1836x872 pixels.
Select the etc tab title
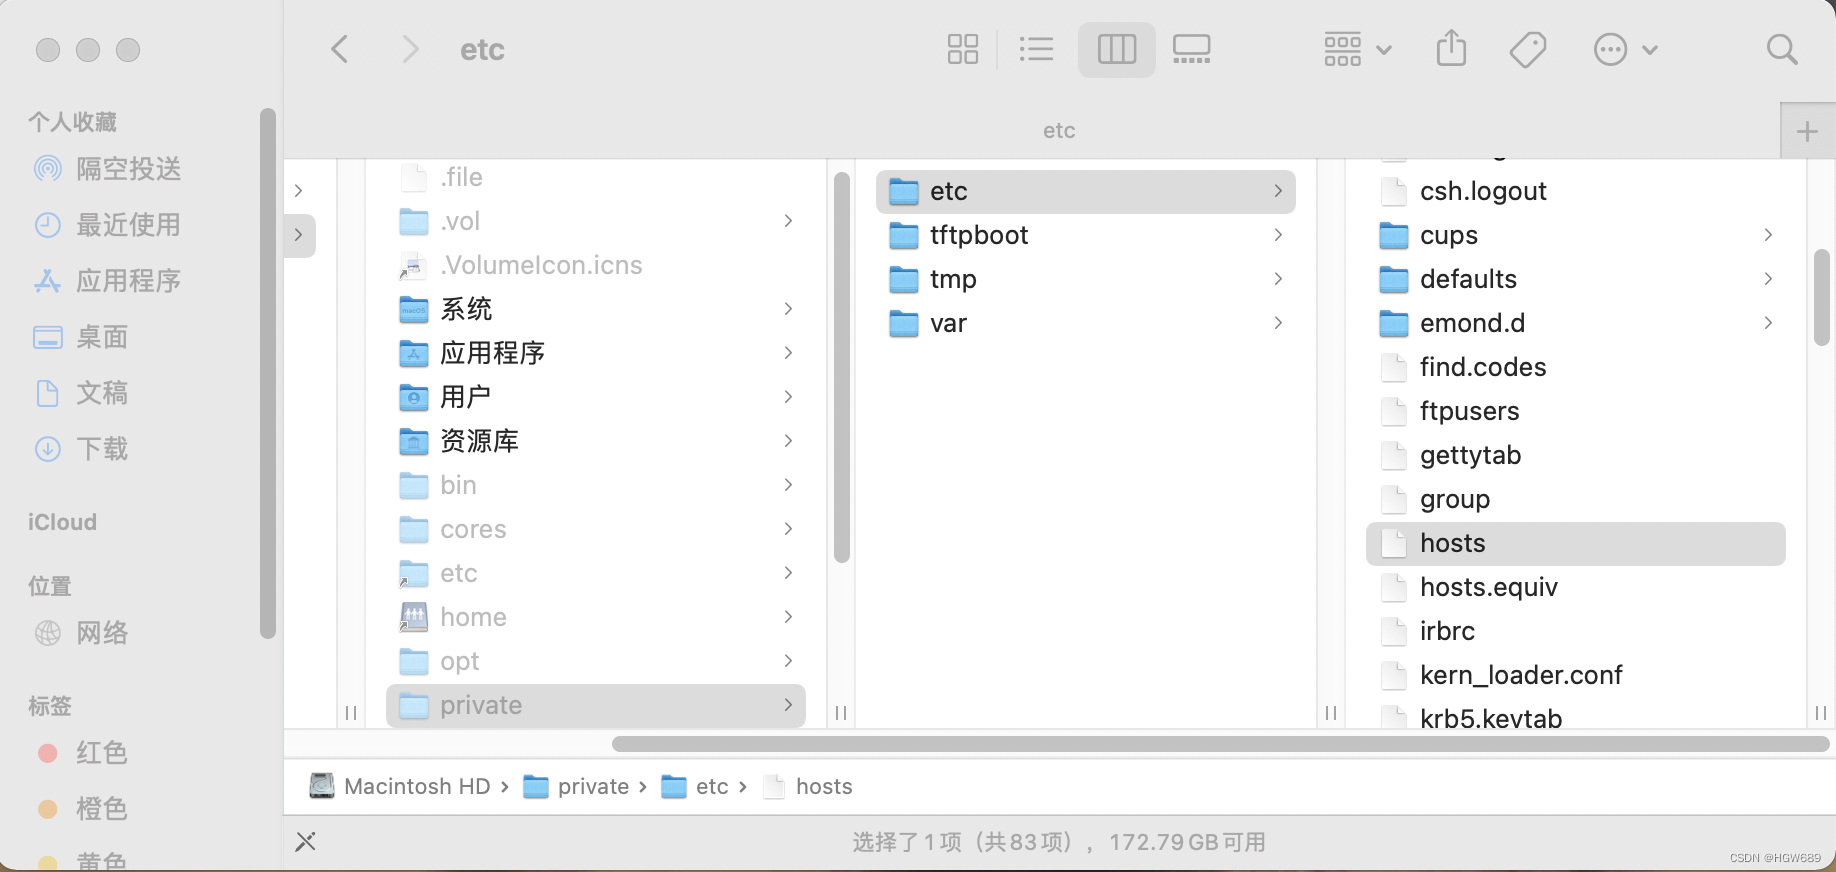[1059, 130]
